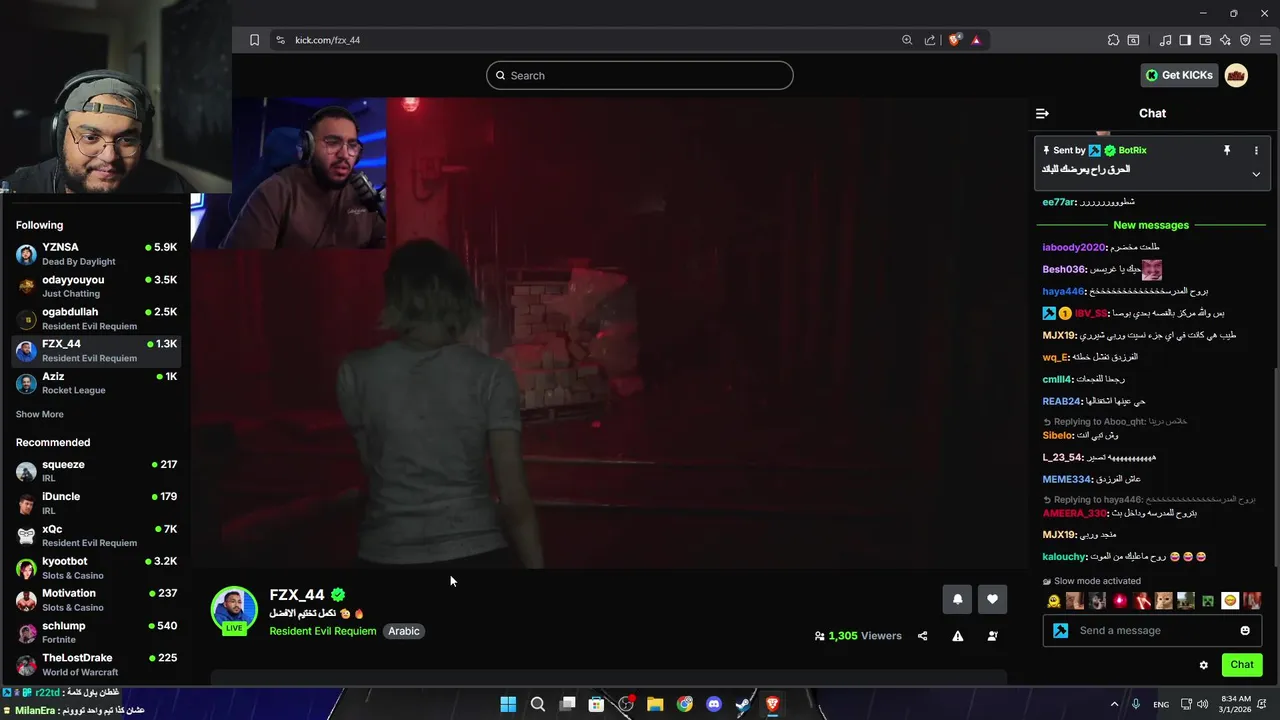The height and width of the screenshot is (720, 1280).
Task: Click the Arabic language tag
Action: tap(404, 631)
